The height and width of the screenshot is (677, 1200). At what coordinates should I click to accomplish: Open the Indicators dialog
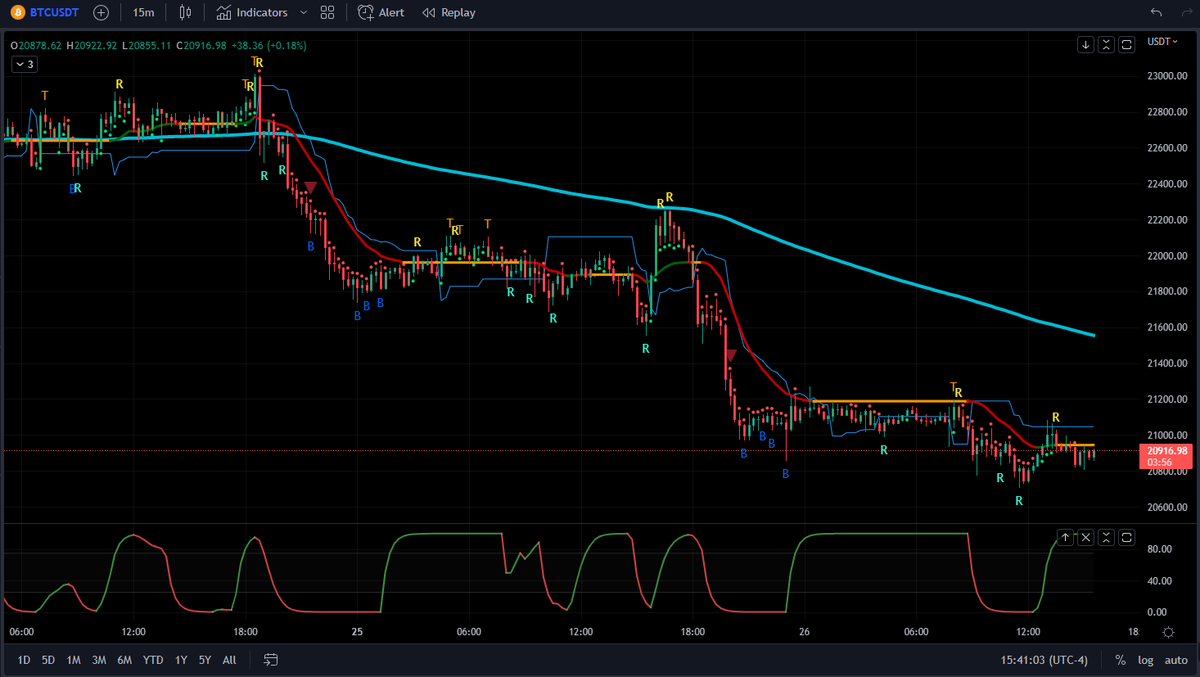(x=251, y=13)
